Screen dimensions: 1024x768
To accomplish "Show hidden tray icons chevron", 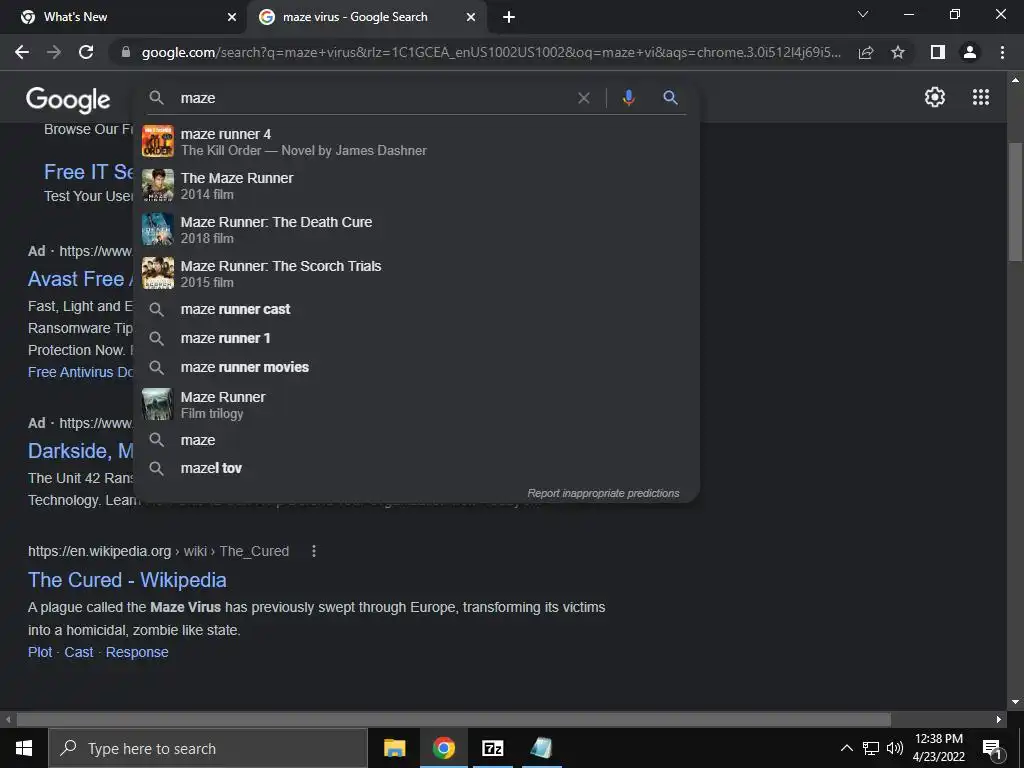I will click(x=846, y=748).
